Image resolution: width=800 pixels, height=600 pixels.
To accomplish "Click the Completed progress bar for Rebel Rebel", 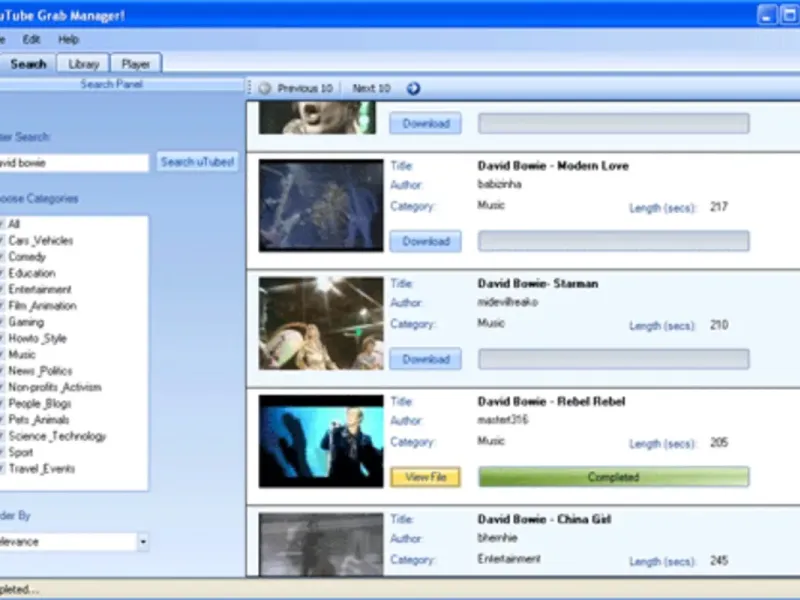I will [x=614, y=477].
